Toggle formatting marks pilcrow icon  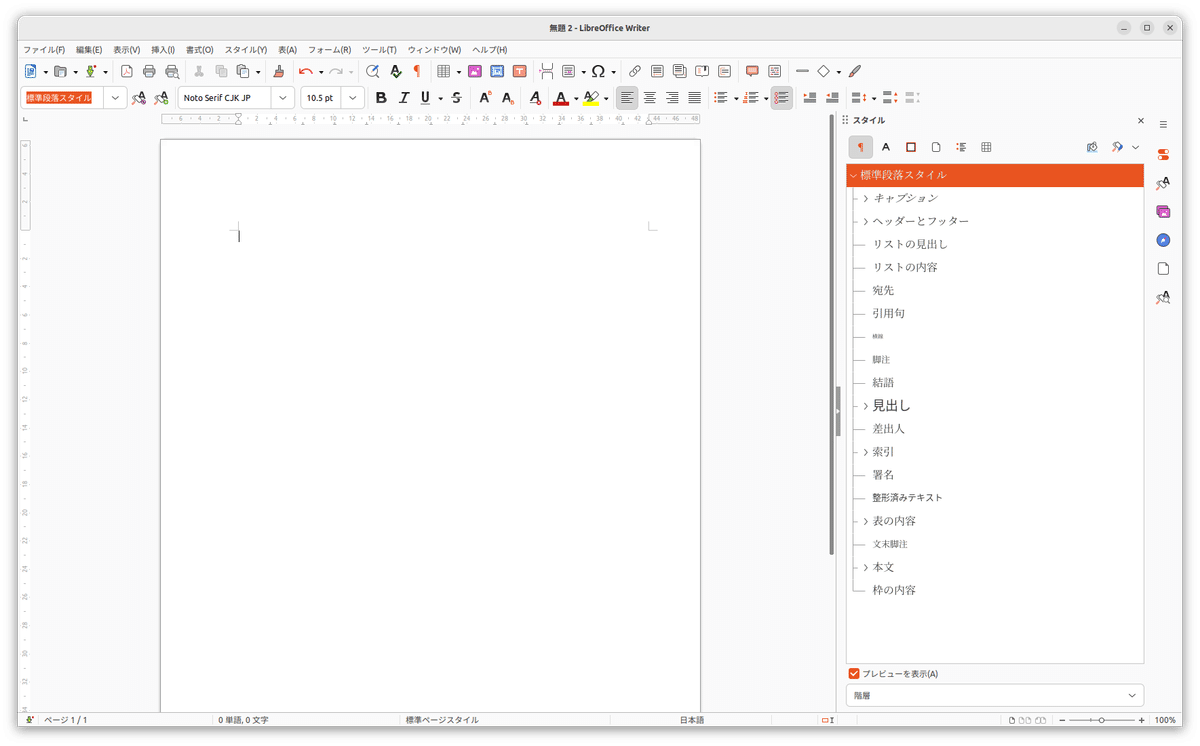(417, 71)
